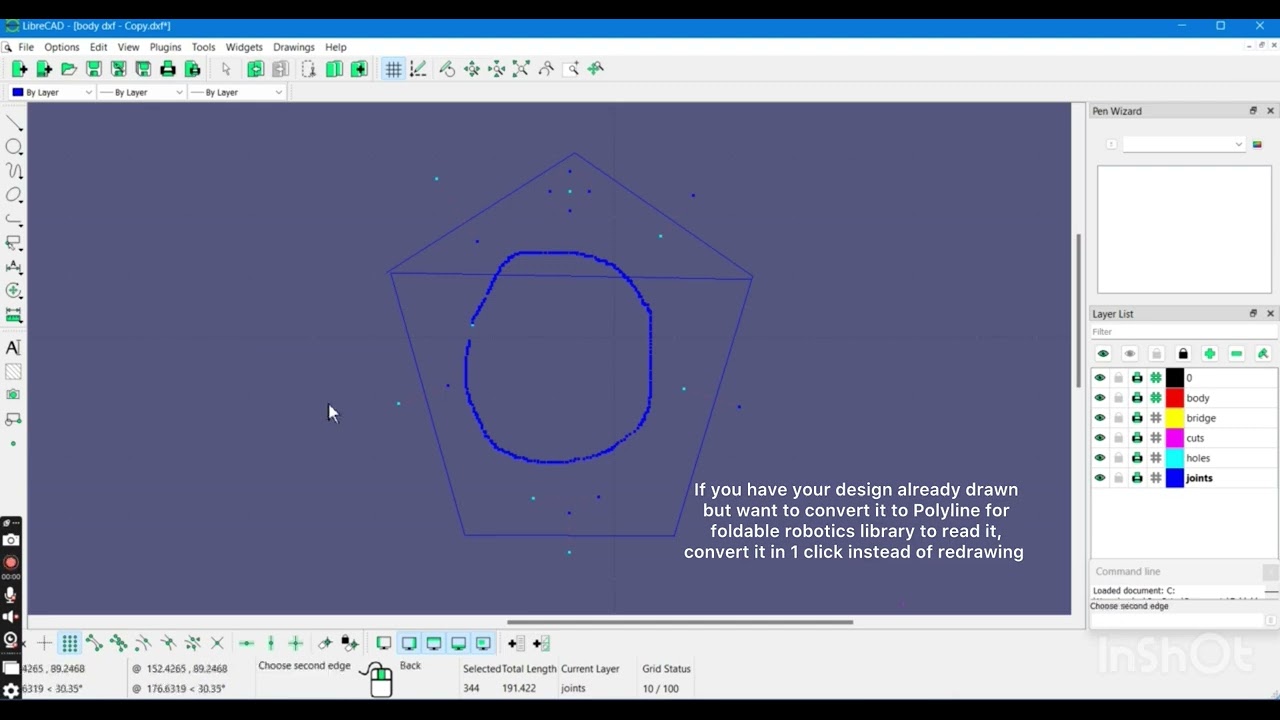Image resolution: width=1280 pixels, height=720 pixels.
Task: Open the Select tools in left toolbar
Action: pyautogui.click(x=14, y=243)
